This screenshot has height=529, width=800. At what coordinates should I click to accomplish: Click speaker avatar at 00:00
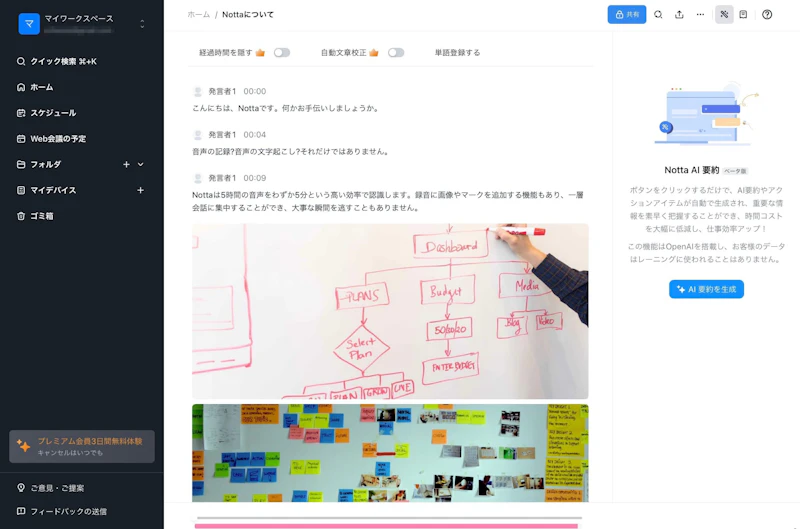point(198,91)
